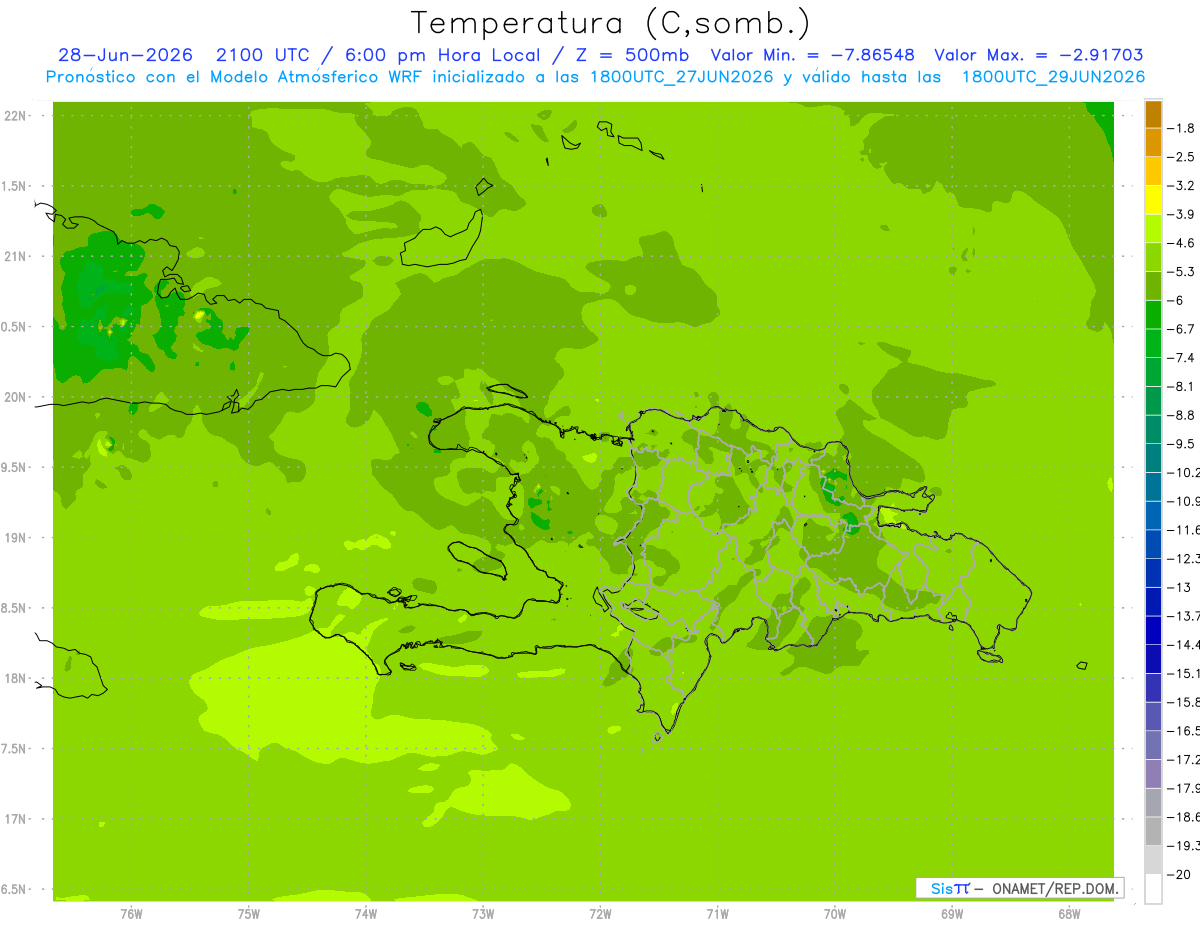
Task: Click the '69W' longitude label
Action: coord(952,913)
